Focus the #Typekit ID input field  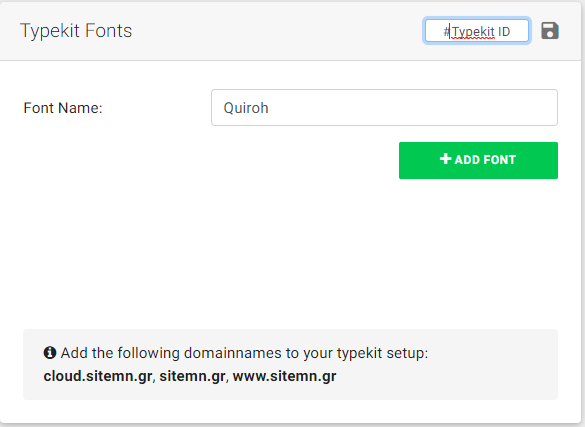pyautogui.click(x=477, y=31)
